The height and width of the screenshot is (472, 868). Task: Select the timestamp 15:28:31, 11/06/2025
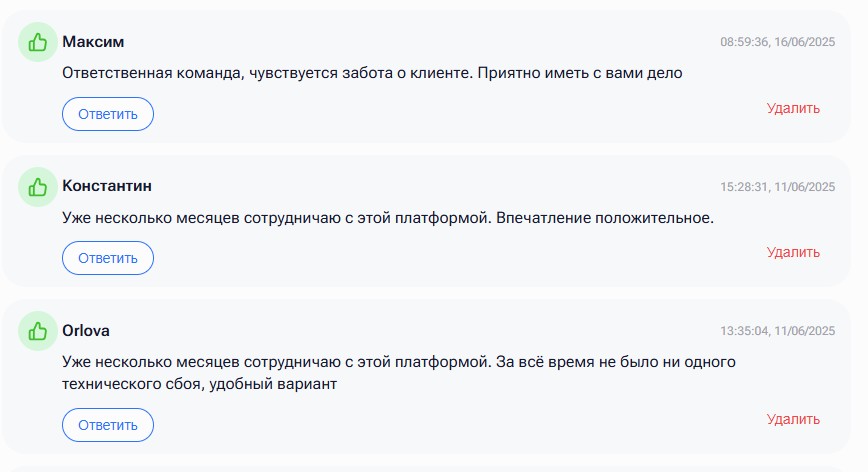tap(777, 187)
